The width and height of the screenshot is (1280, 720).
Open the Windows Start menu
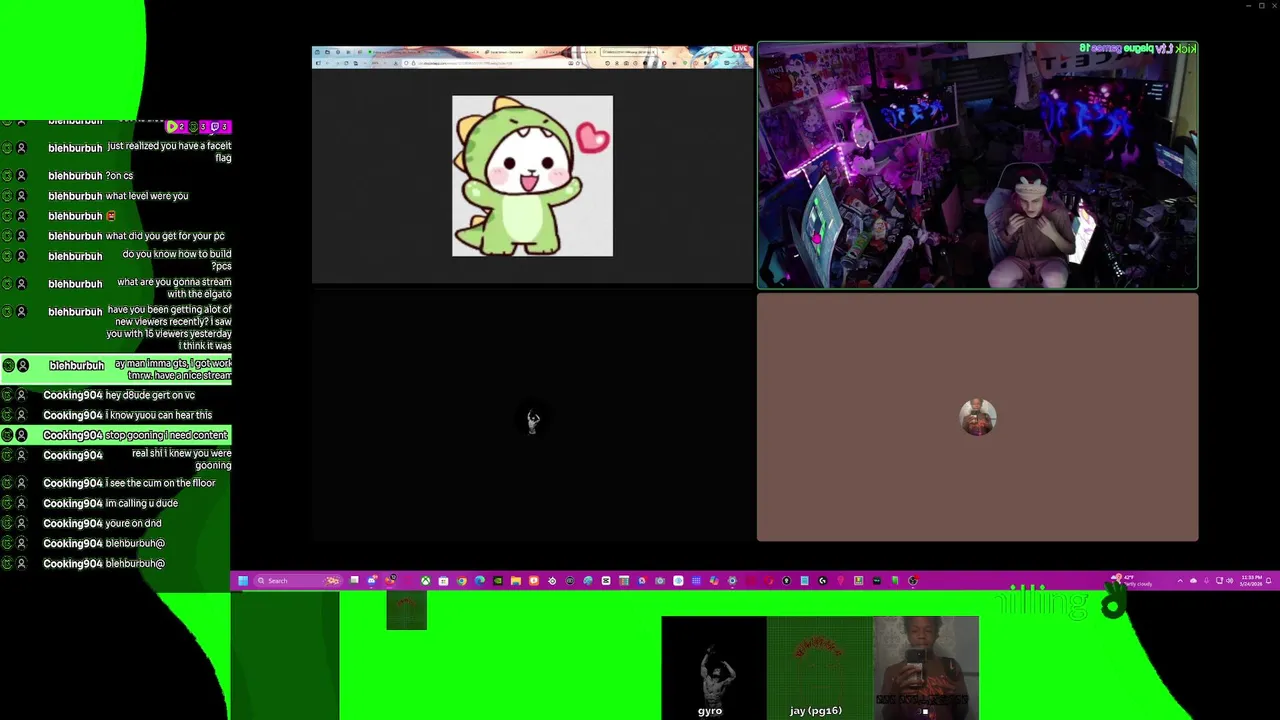[243, 580]
